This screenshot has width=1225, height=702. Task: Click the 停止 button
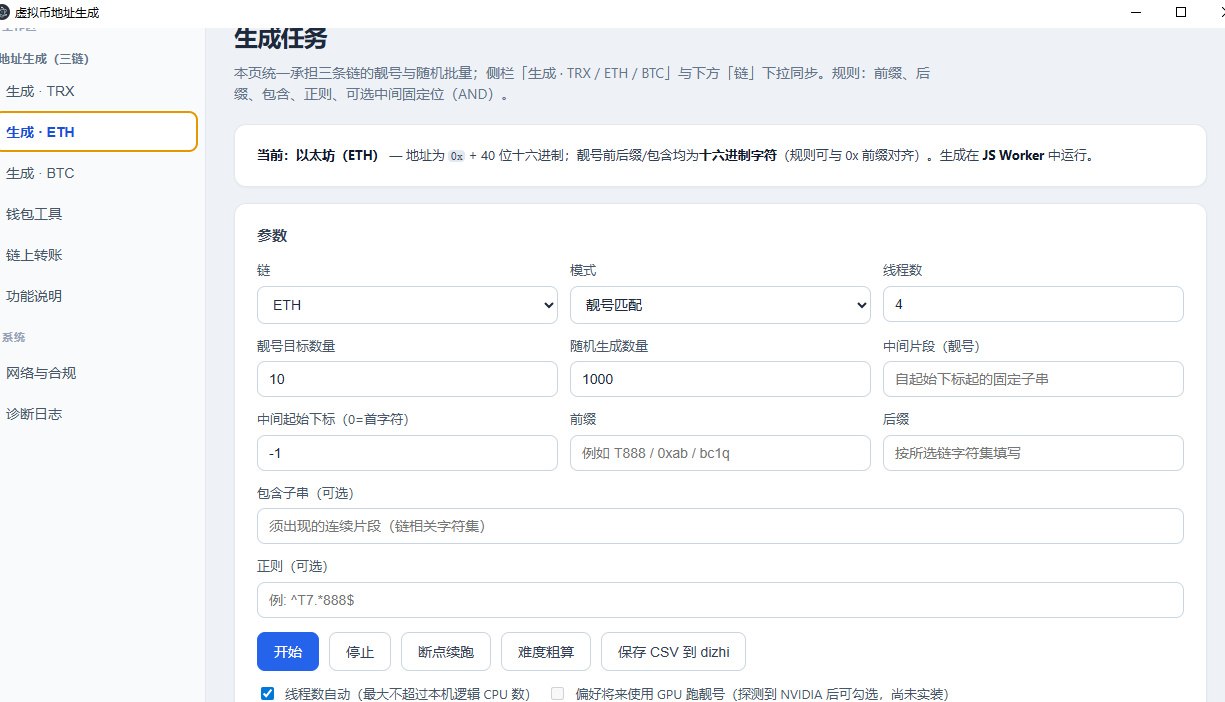pos(360,652)
